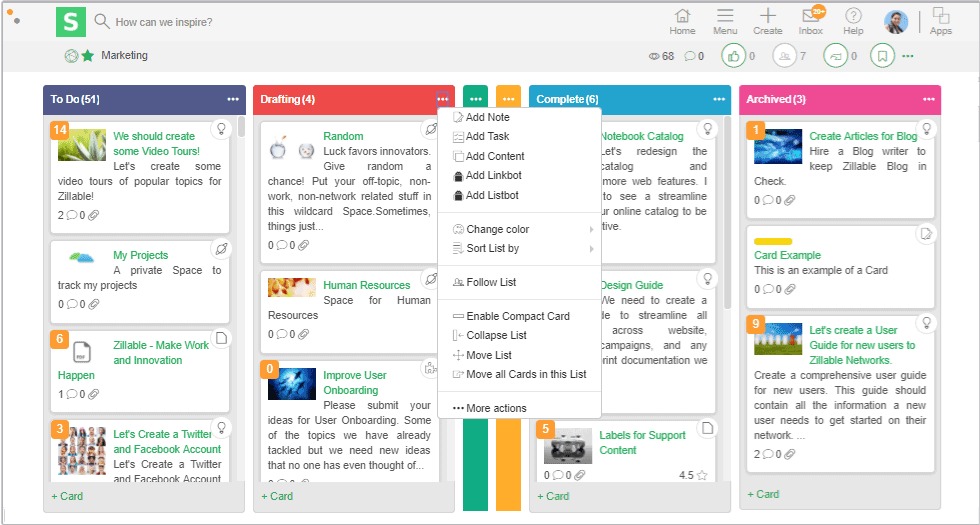Click Labels for Support Content thumbnail
The width and height of the screenshot is (980, 525).
[568, 446]
